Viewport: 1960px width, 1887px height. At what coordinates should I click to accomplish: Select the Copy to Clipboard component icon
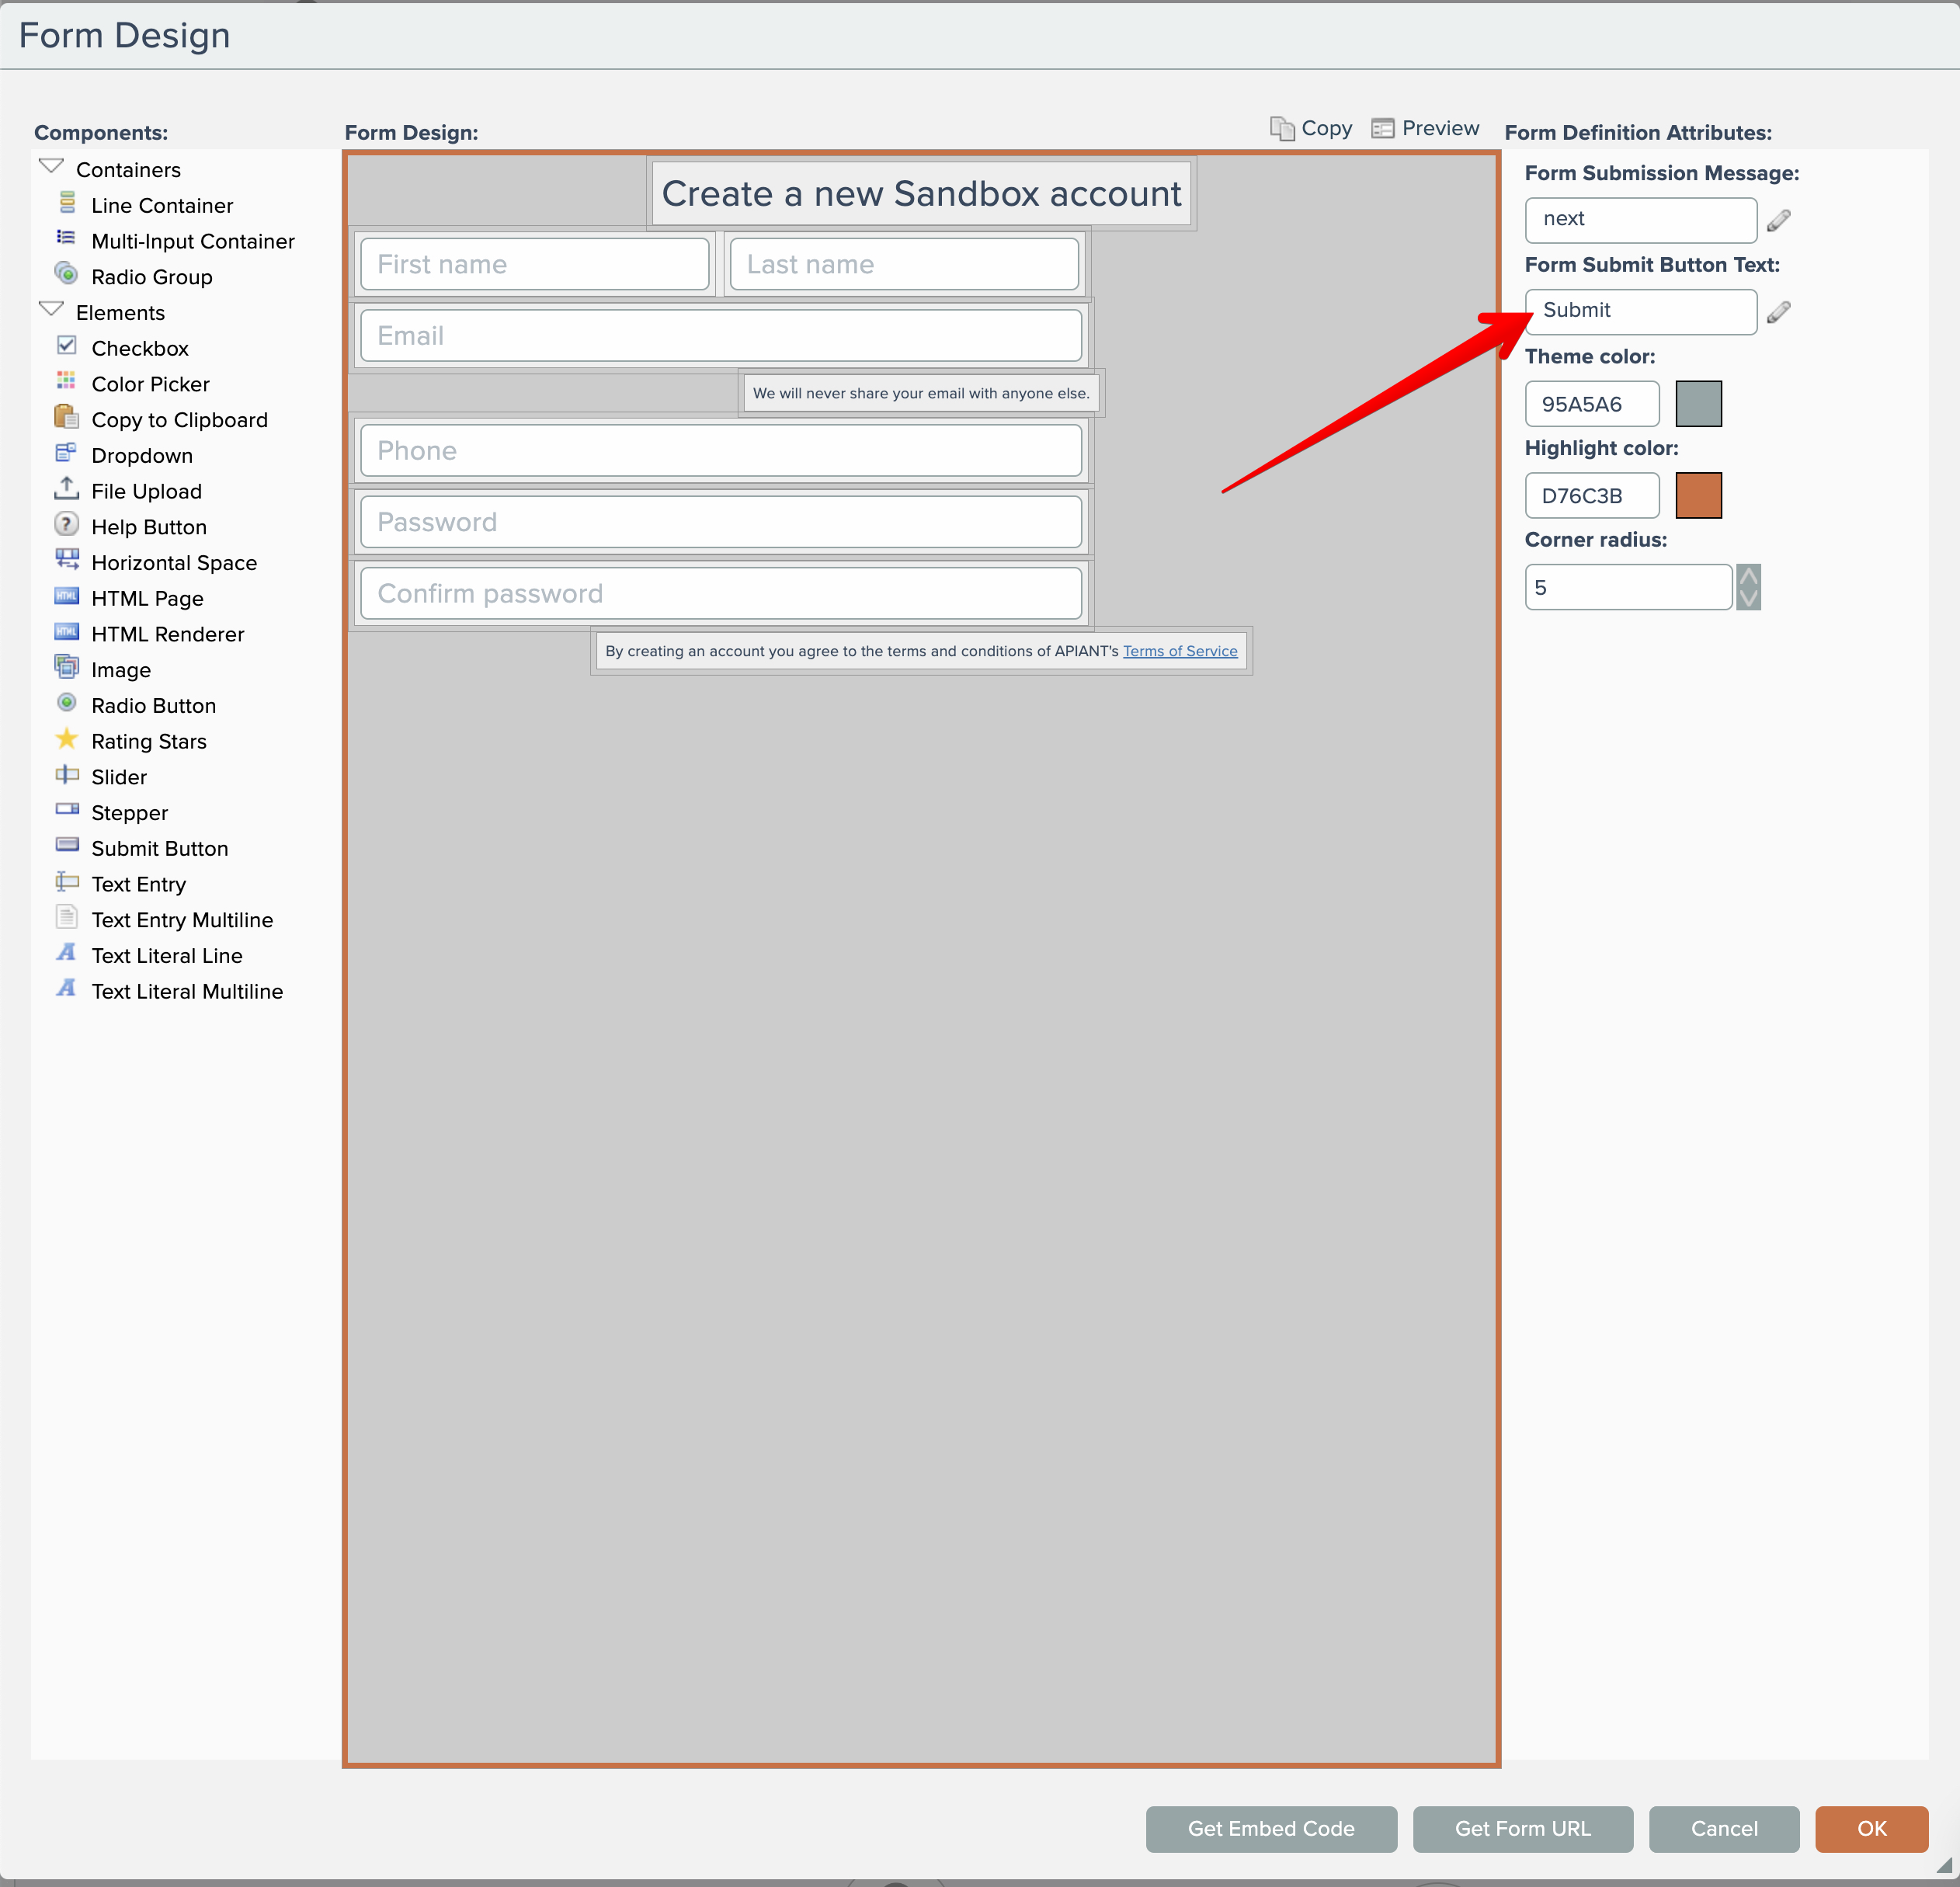pyautogui.click(x=66, y=417)
